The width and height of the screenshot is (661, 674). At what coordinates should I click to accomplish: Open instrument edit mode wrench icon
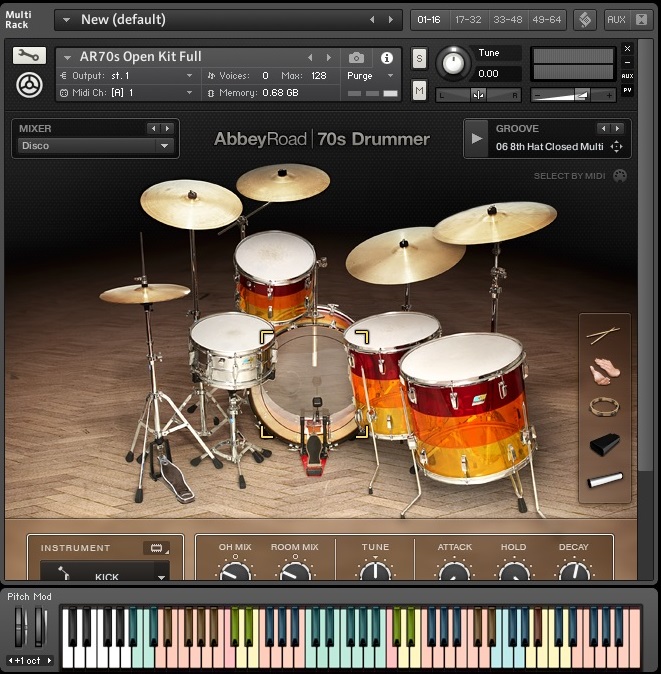29,55
